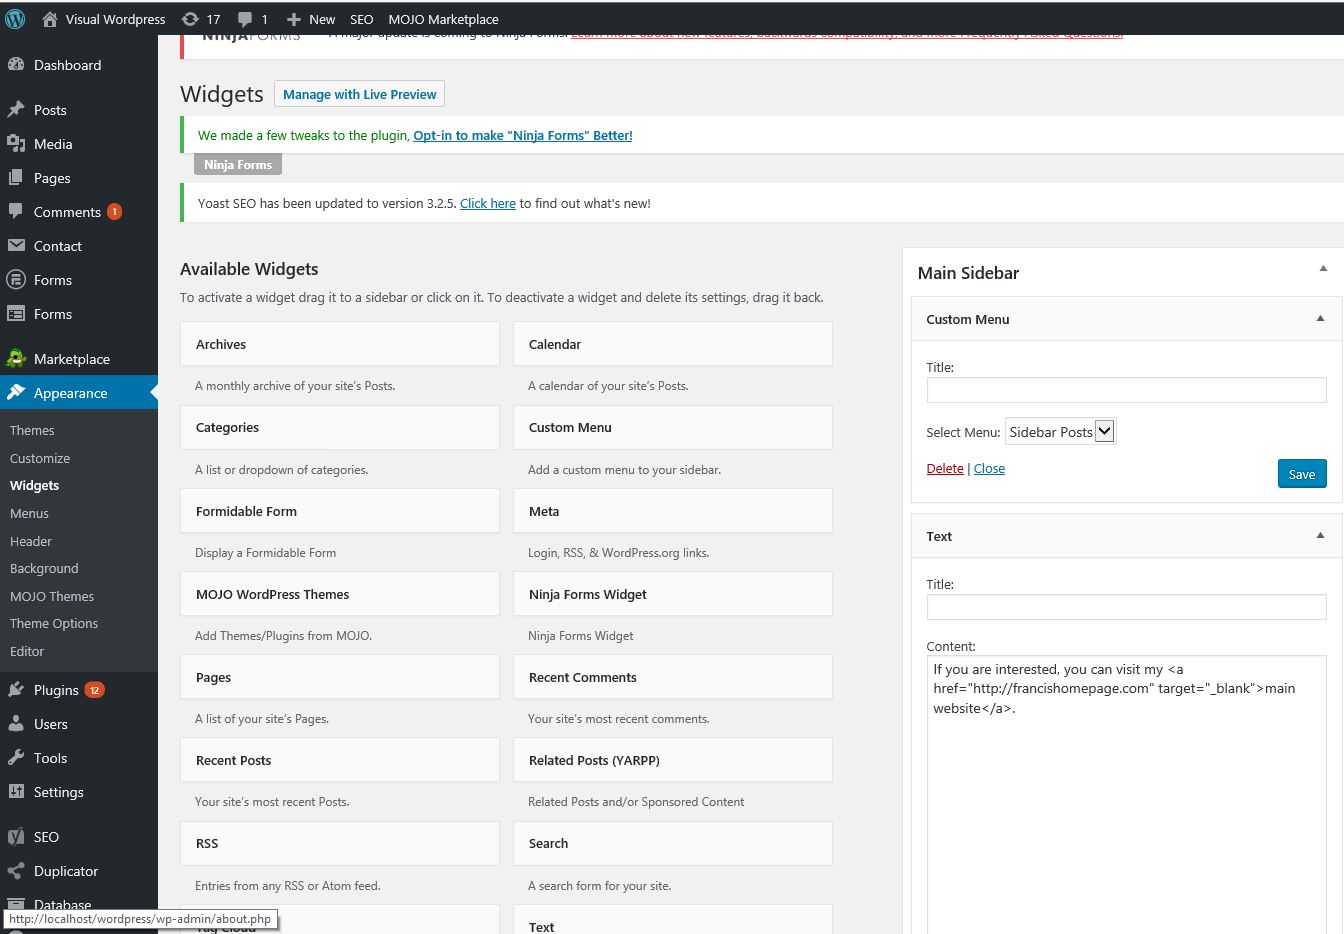Viewport: 1344px width, 934px height.
Task: Open the Customize submenu item
Action: (x=40, y=458)
